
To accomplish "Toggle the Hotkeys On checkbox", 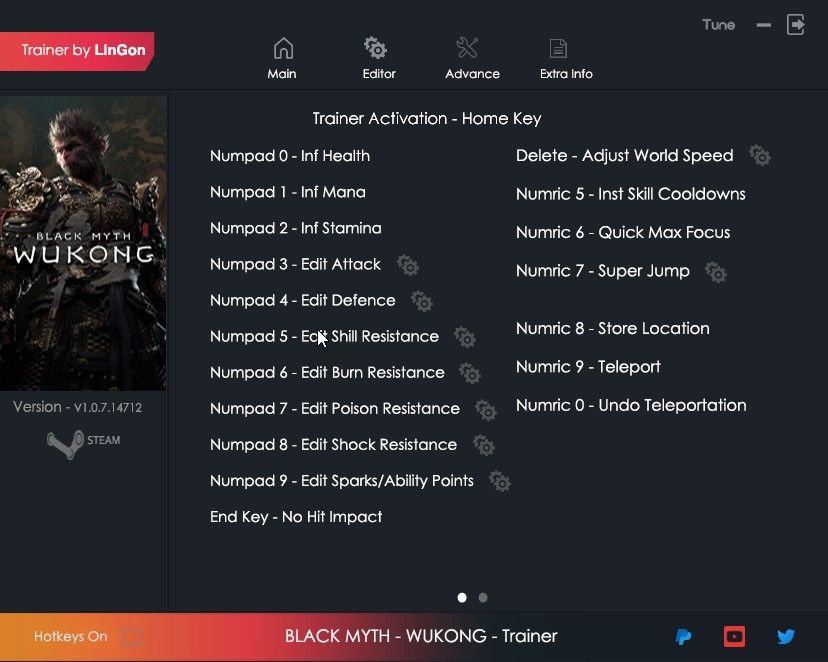I will (131, 637).
